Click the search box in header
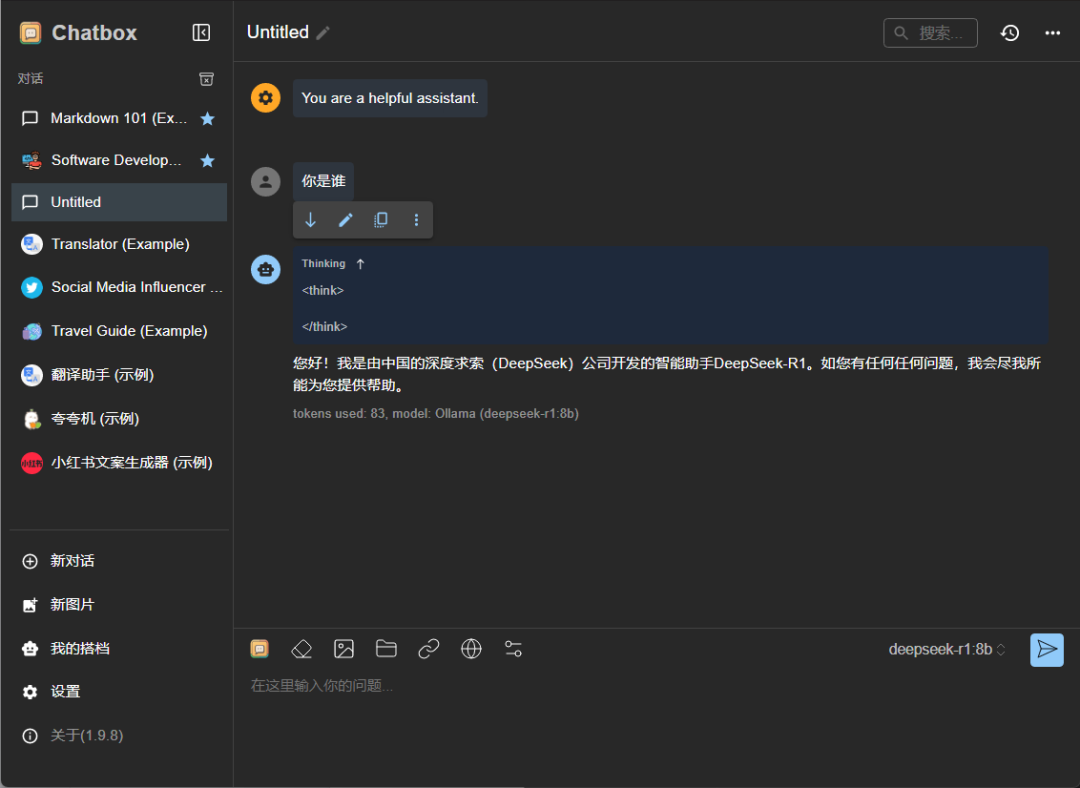1080x788 pixels. (930, 32)
